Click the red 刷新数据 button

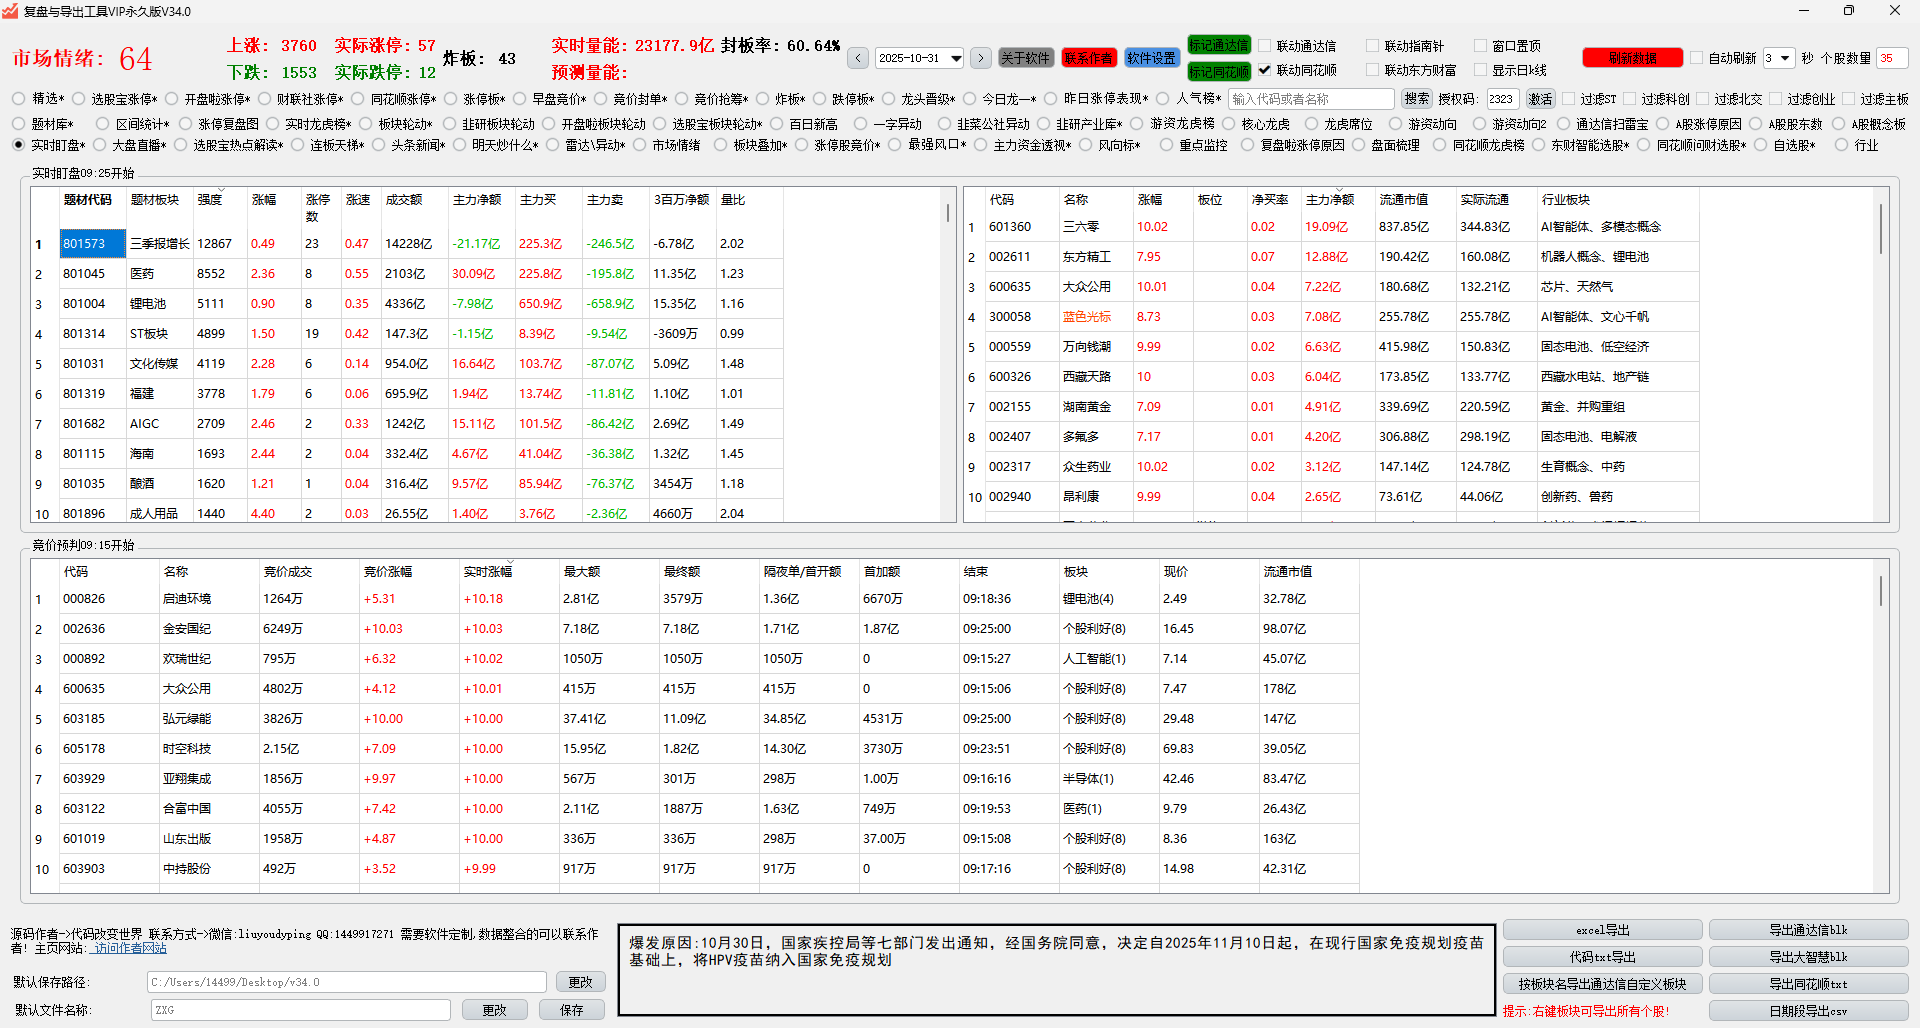[1632, 58]
